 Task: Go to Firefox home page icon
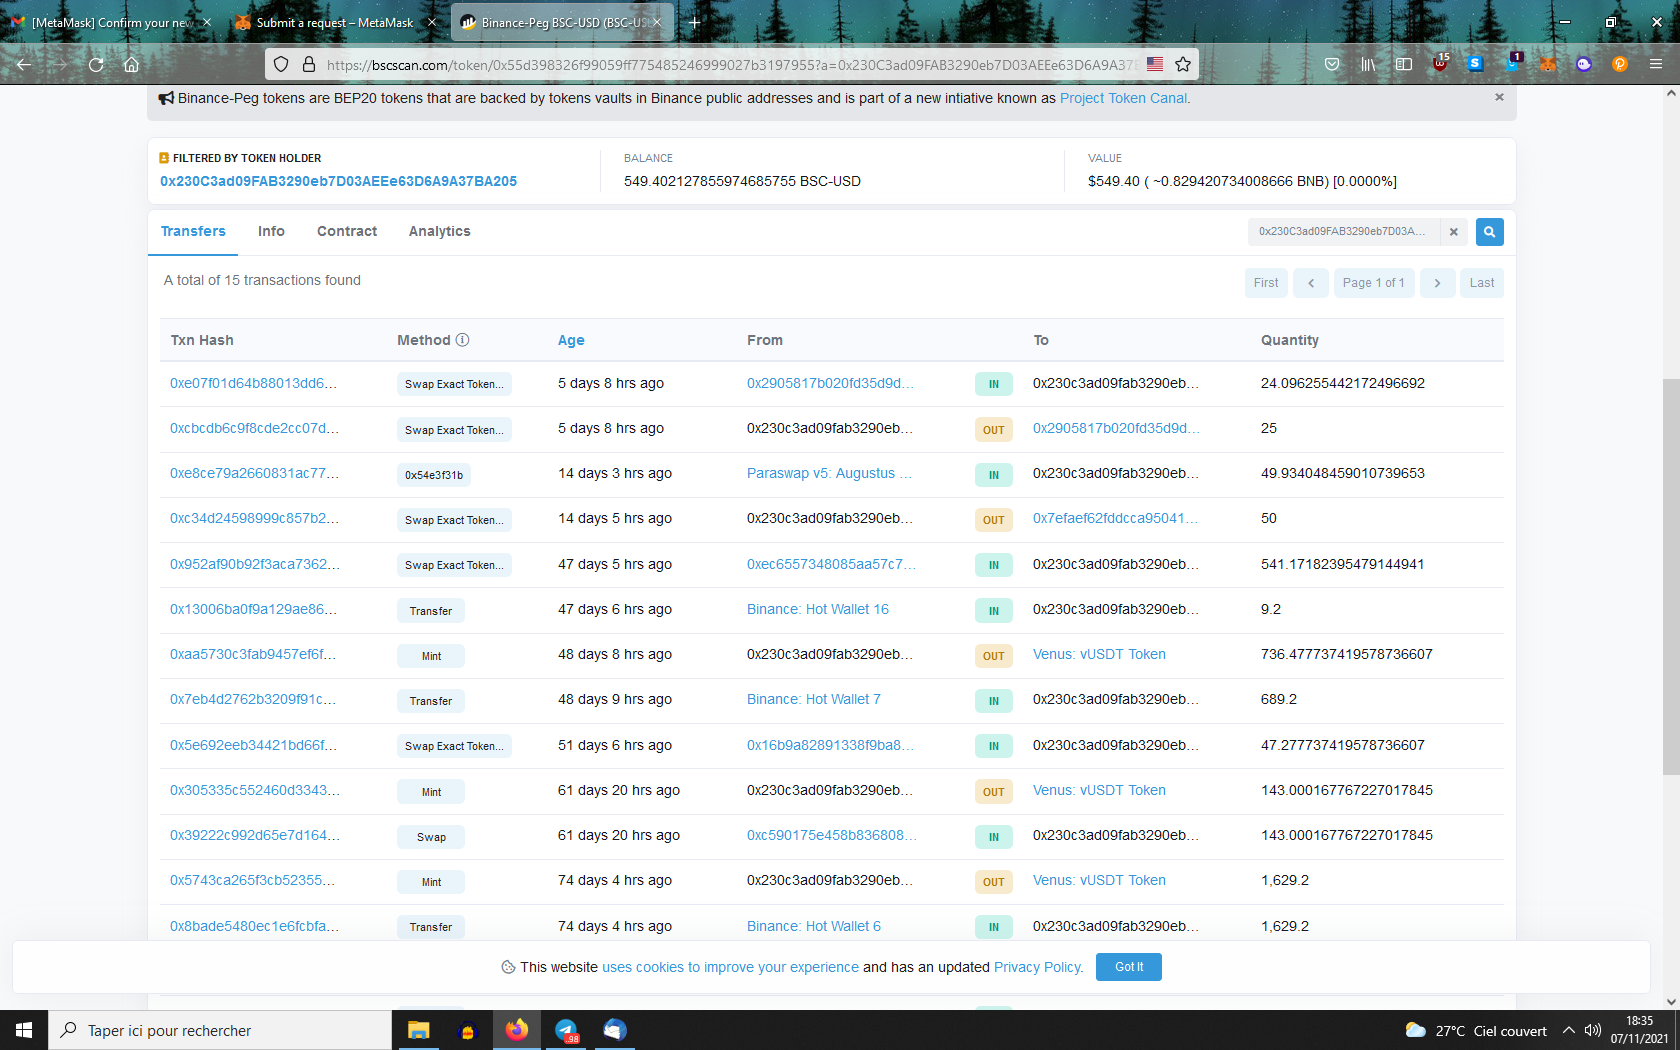coord(131,64)
